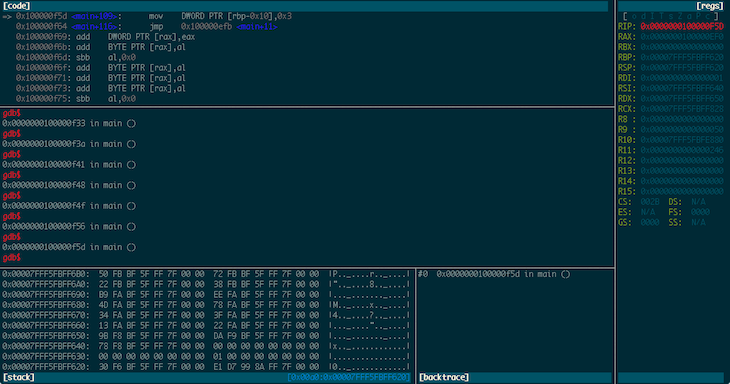Click the stack pointer address in status bar
Viewport: 730px width, 384px height.
[349, 377]
